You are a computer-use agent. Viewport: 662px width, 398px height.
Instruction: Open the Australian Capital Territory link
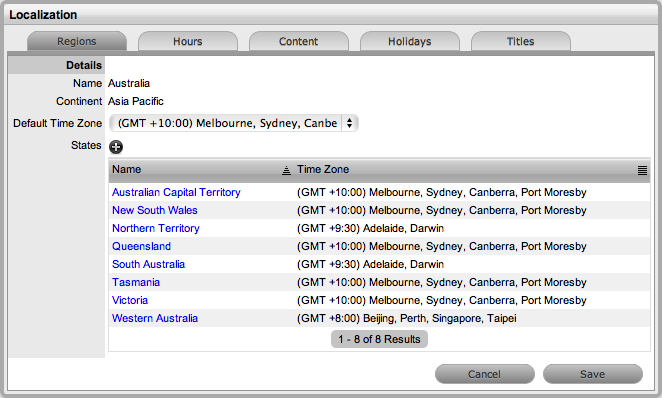[176, 192]
